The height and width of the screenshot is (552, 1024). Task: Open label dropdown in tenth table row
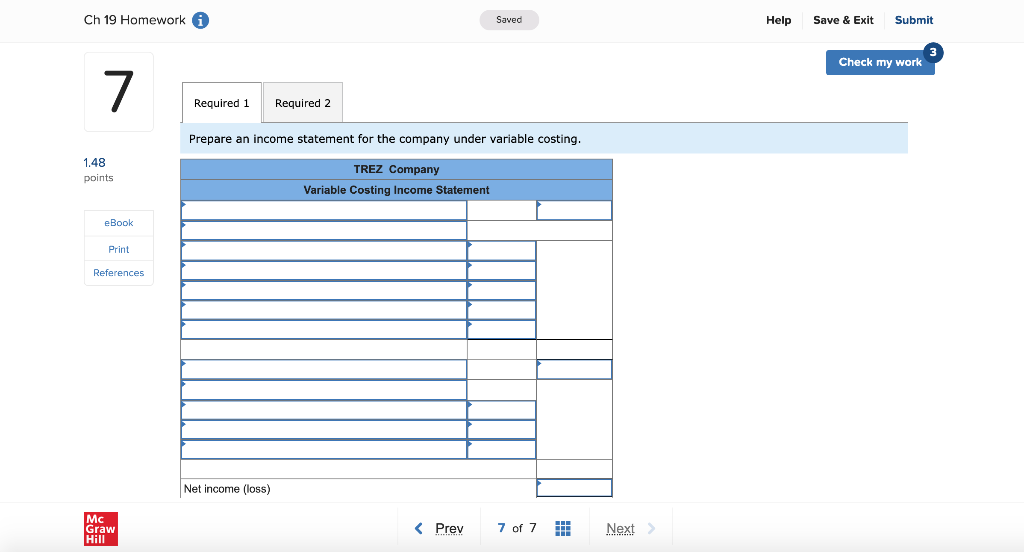point(324,390)
